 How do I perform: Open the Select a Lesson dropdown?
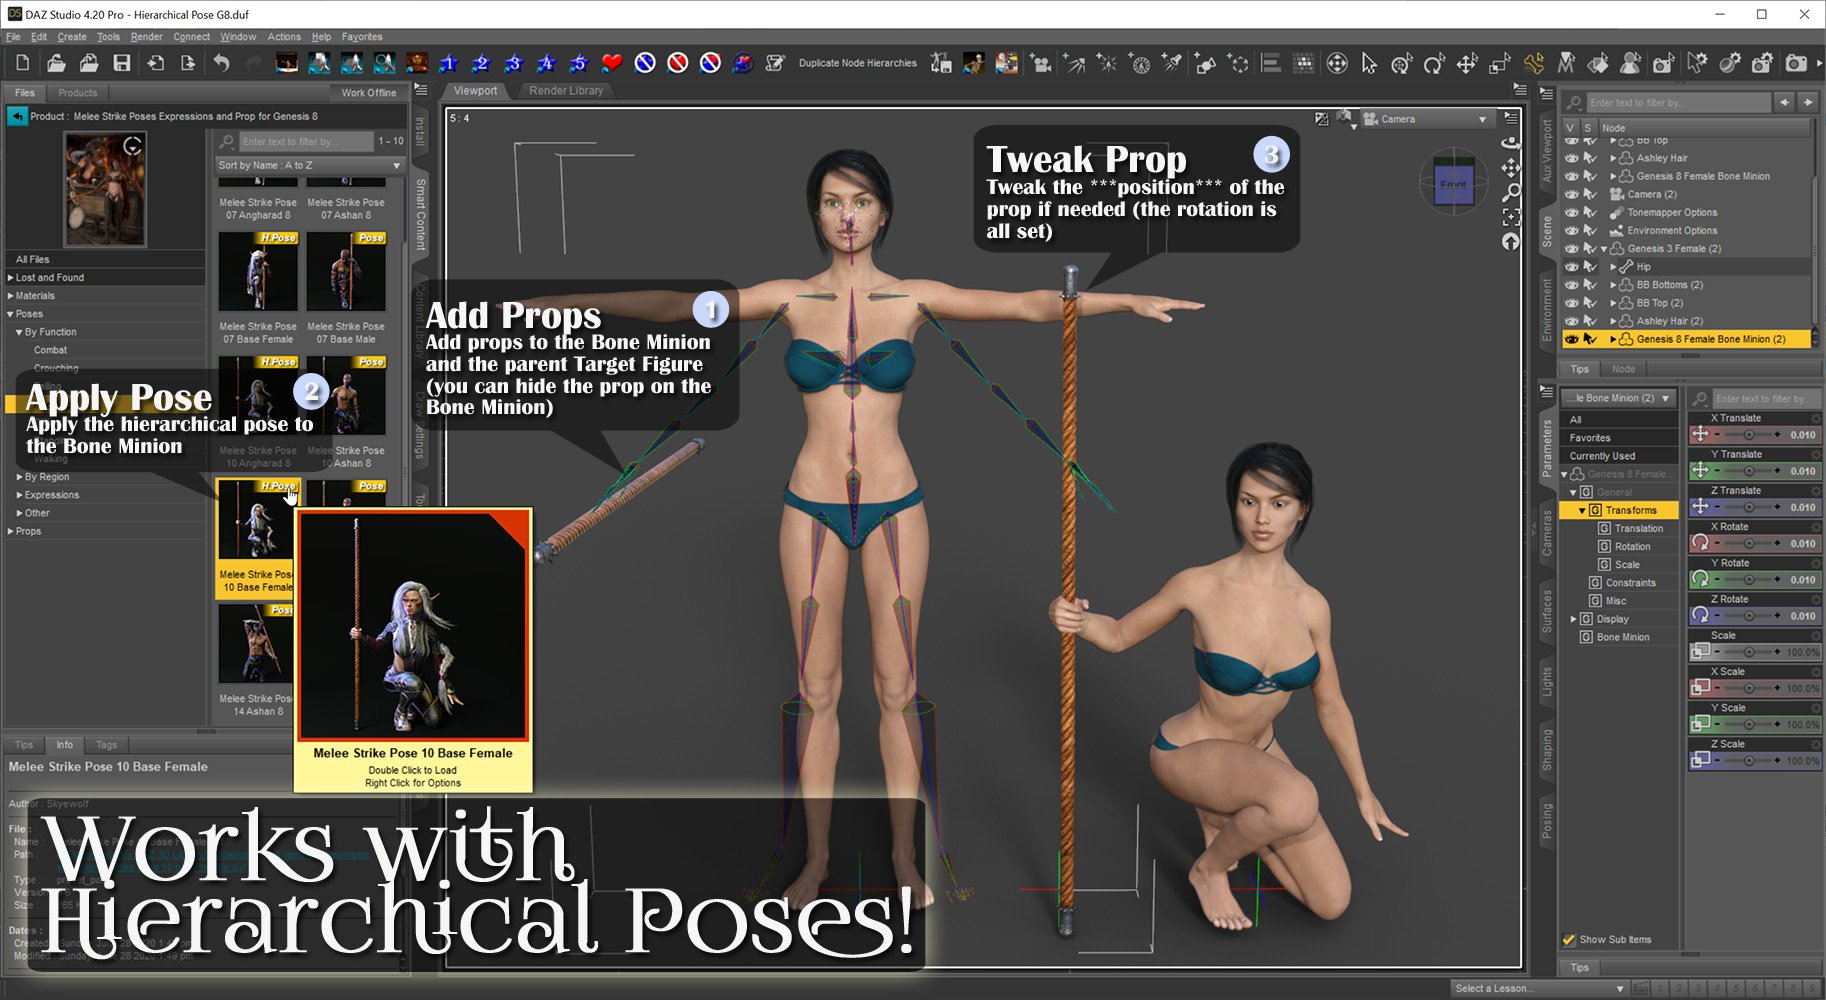[1538, 988]
